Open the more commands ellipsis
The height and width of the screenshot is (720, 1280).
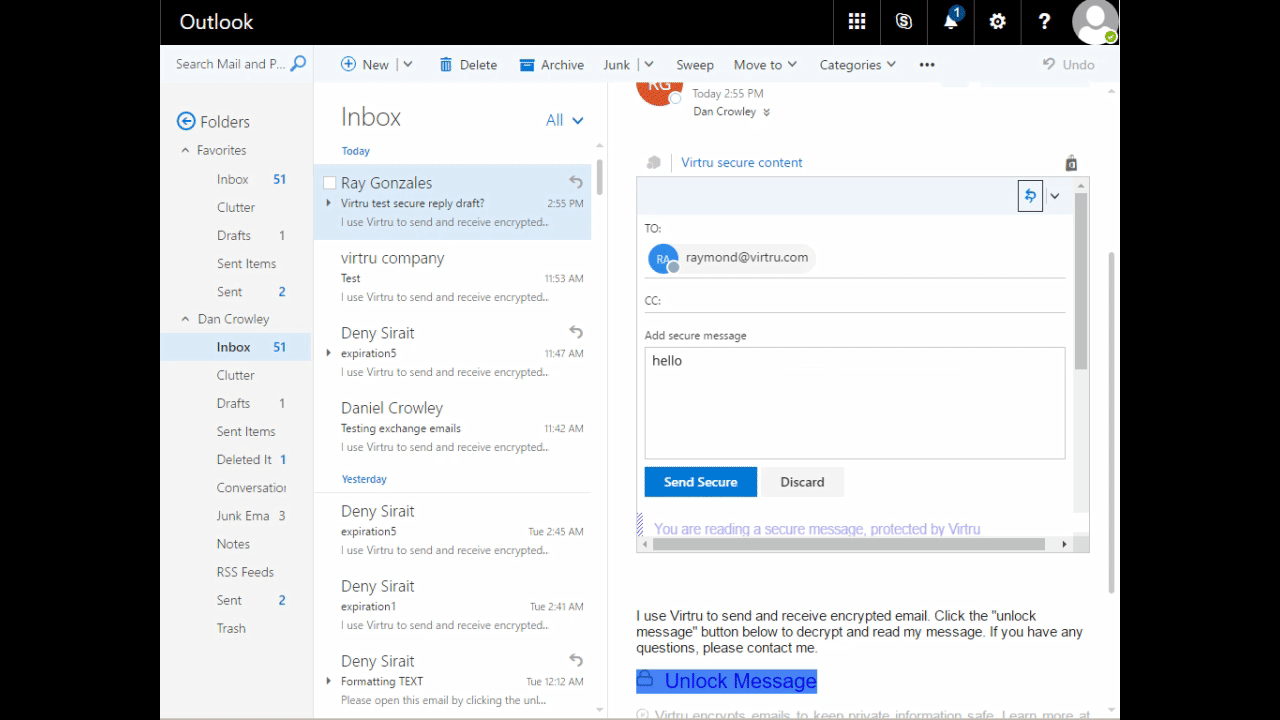pos(927,65)
